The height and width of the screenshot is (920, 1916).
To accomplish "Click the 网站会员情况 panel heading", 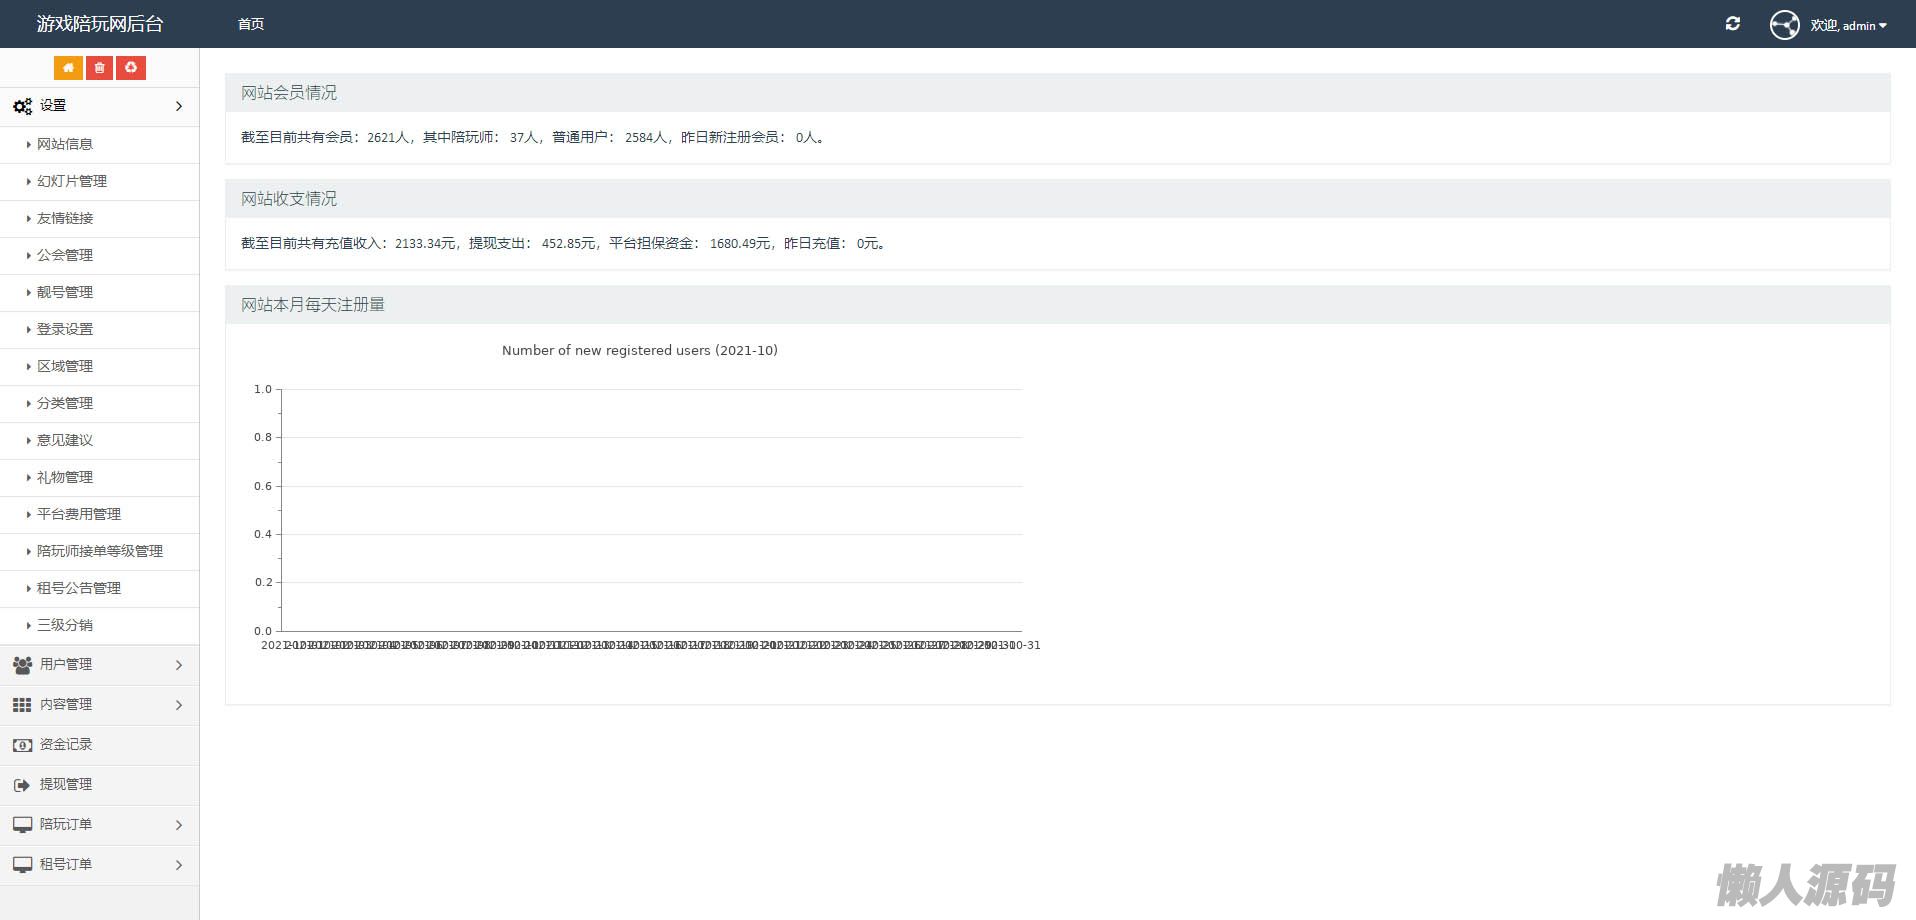I will point(289,93).
